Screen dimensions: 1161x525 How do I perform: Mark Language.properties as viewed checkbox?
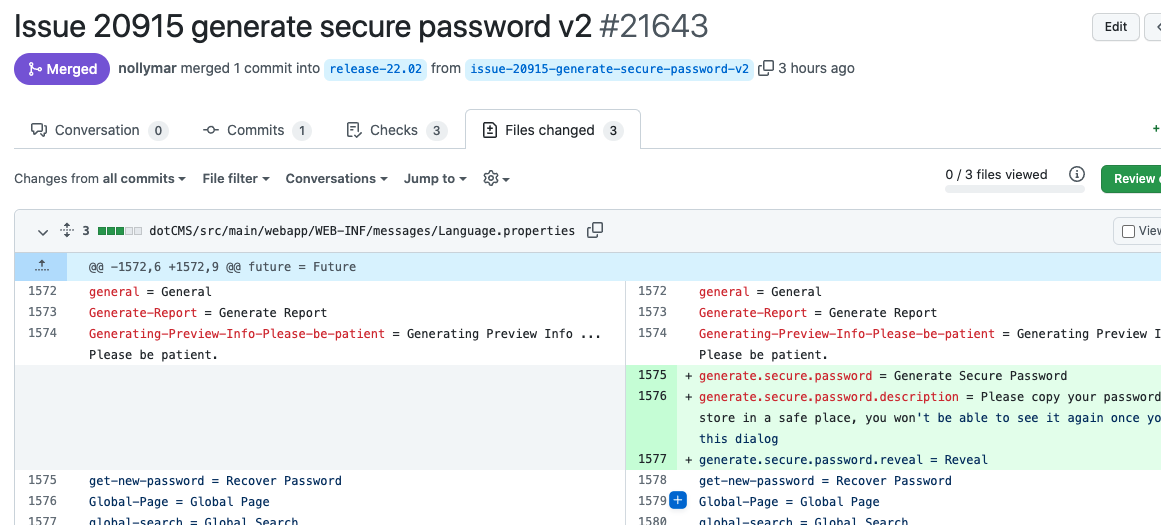tap(1128, 231)
